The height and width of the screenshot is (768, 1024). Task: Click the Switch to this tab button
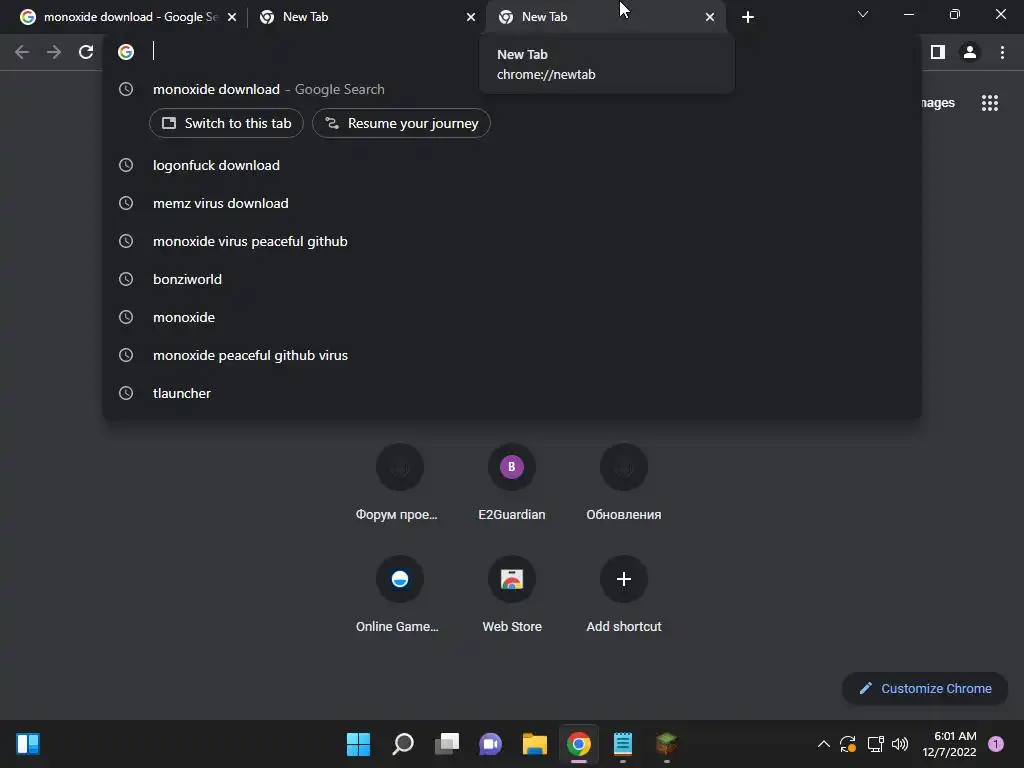[x=226, y=123]
